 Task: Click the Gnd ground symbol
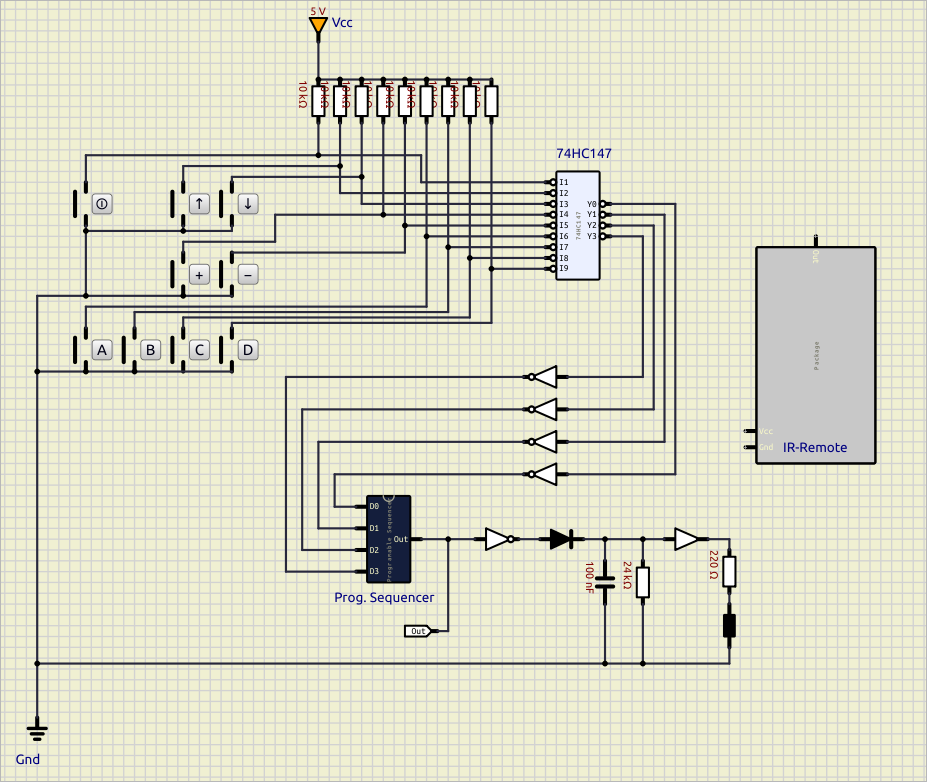[37, 729]
